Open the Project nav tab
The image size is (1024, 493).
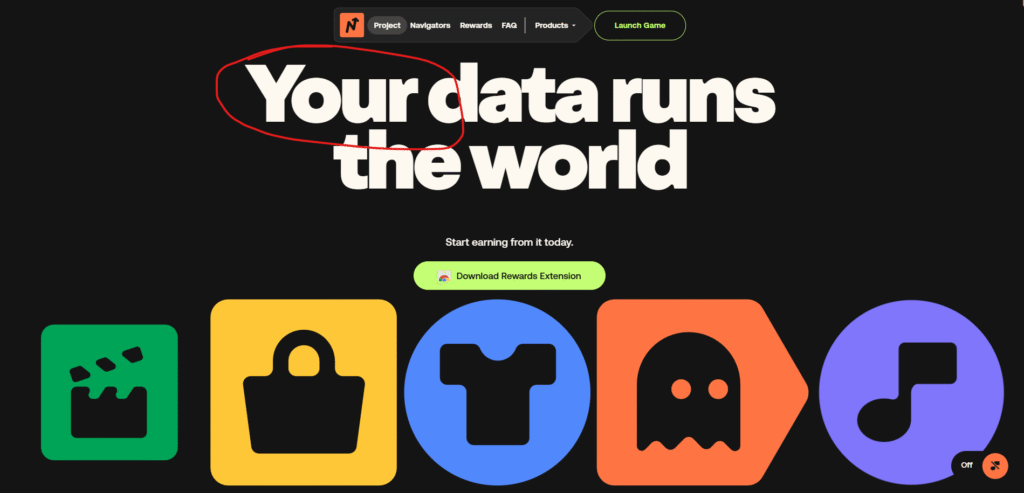pyautogui.click(x=387, y=25)
